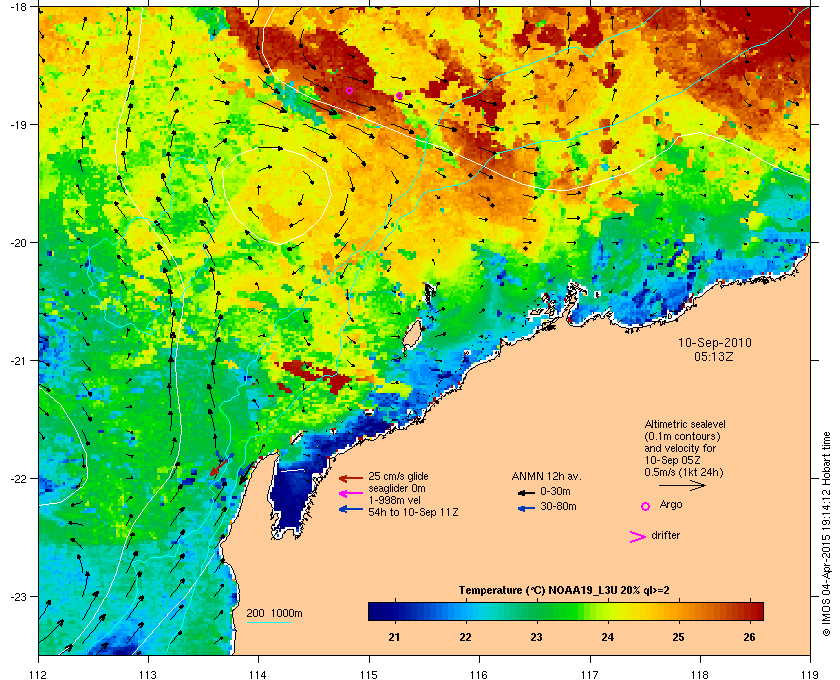This screenshot has height=680, width=840.
Task: Click the magenta drifter chevron legend symbol
Action: pyautogui.click(x=638, y=537)
